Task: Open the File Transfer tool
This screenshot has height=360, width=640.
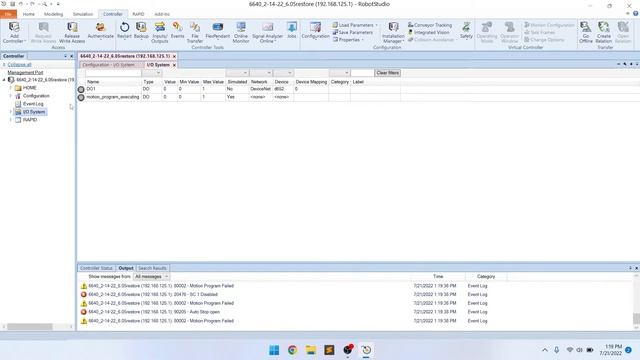Action: [195, 32]
